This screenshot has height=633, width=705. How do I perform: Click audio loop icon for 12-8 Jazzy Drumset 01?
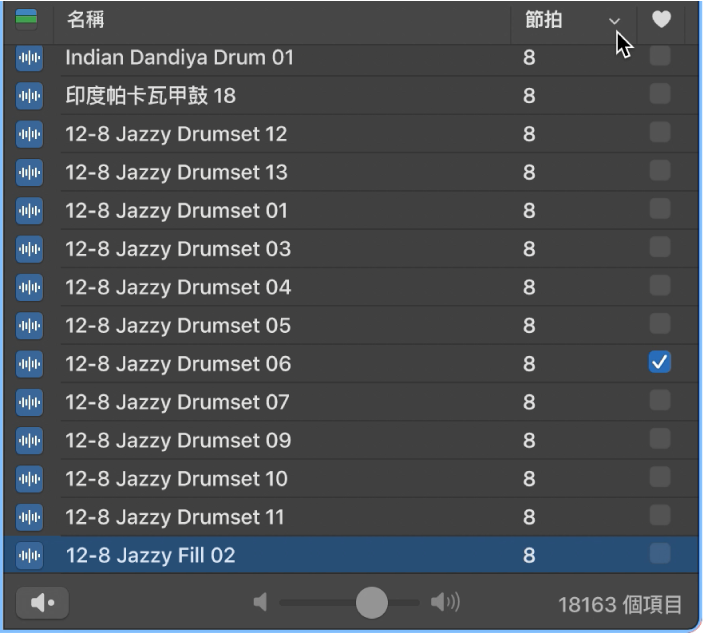29,210
